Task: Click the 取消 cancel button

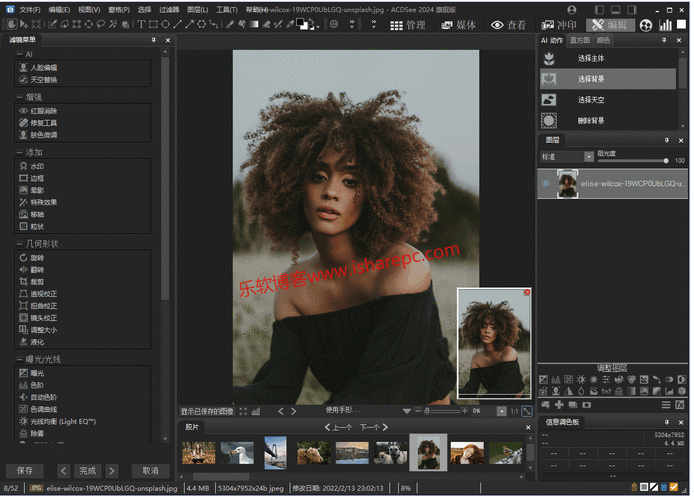Action: 150,470
